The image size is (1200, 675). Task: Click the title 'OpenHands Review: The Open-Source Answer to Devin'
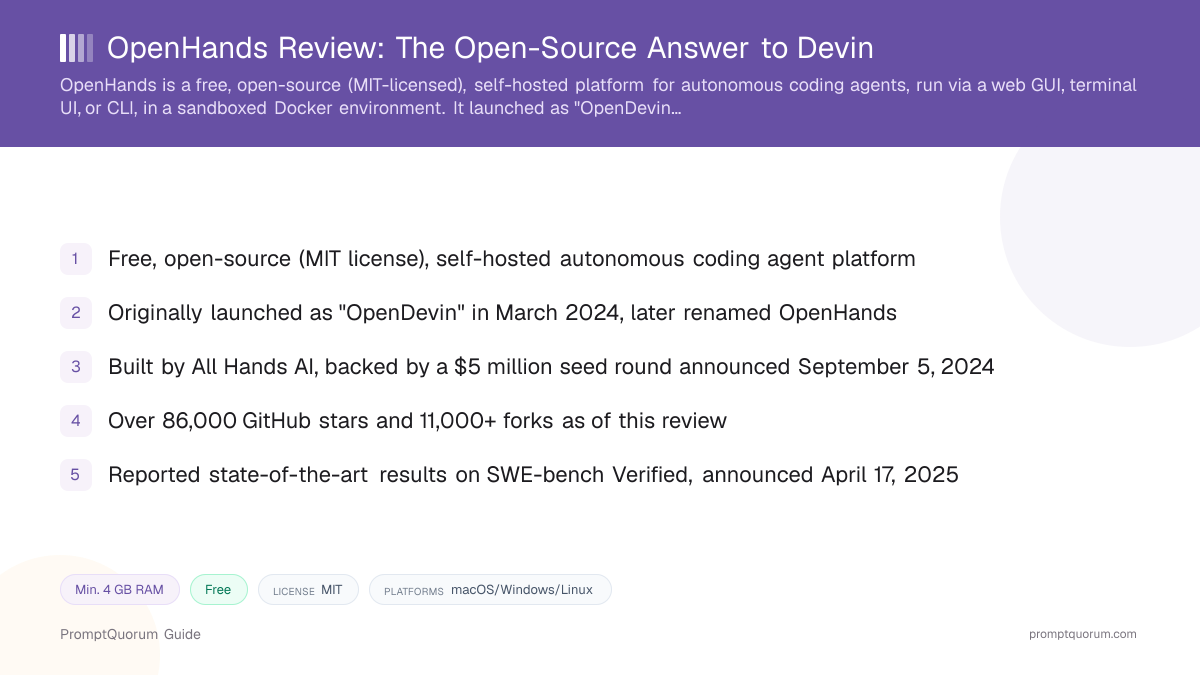click(x=490, y=48)
